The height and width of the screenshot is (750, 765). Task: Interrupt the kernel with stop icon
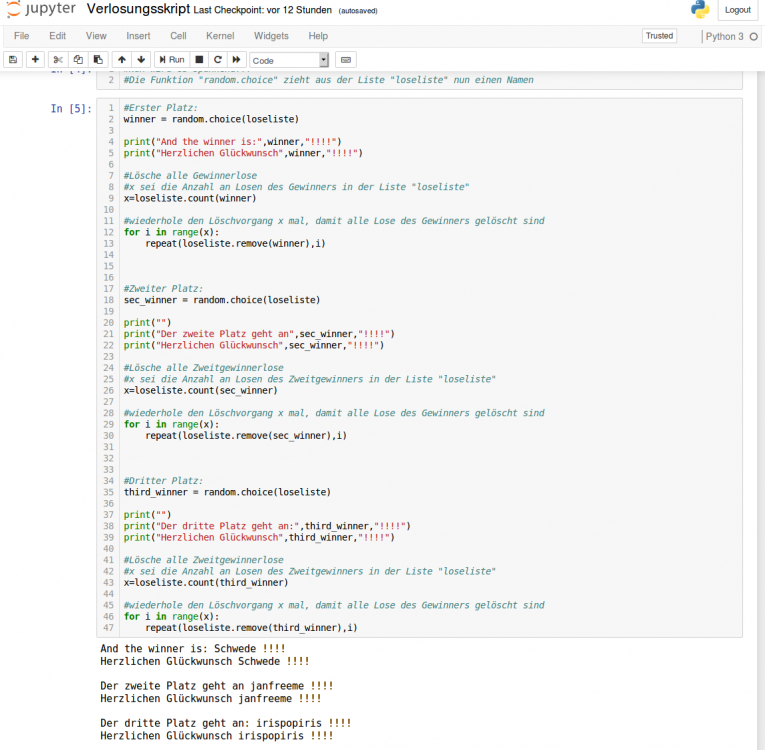pos(199,60)
